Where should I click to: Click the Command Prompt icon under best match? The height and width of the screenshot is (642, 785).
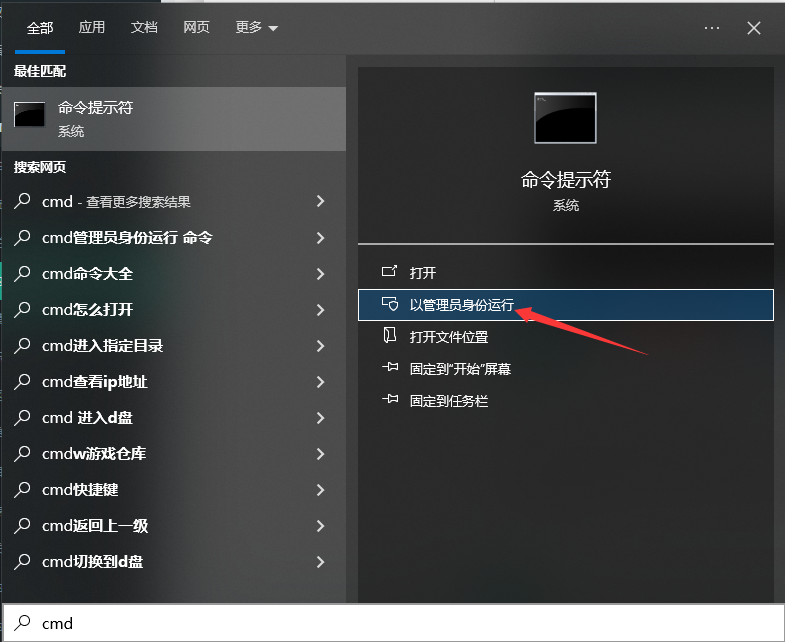coord(30,115)
